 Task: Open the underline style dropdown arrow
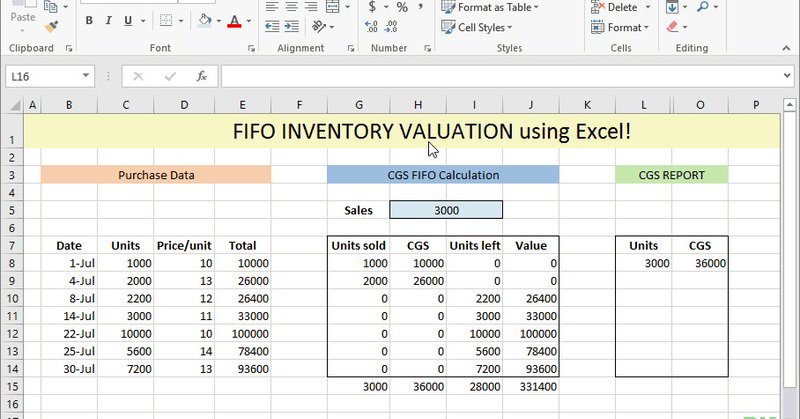click(x=143, y=21)
